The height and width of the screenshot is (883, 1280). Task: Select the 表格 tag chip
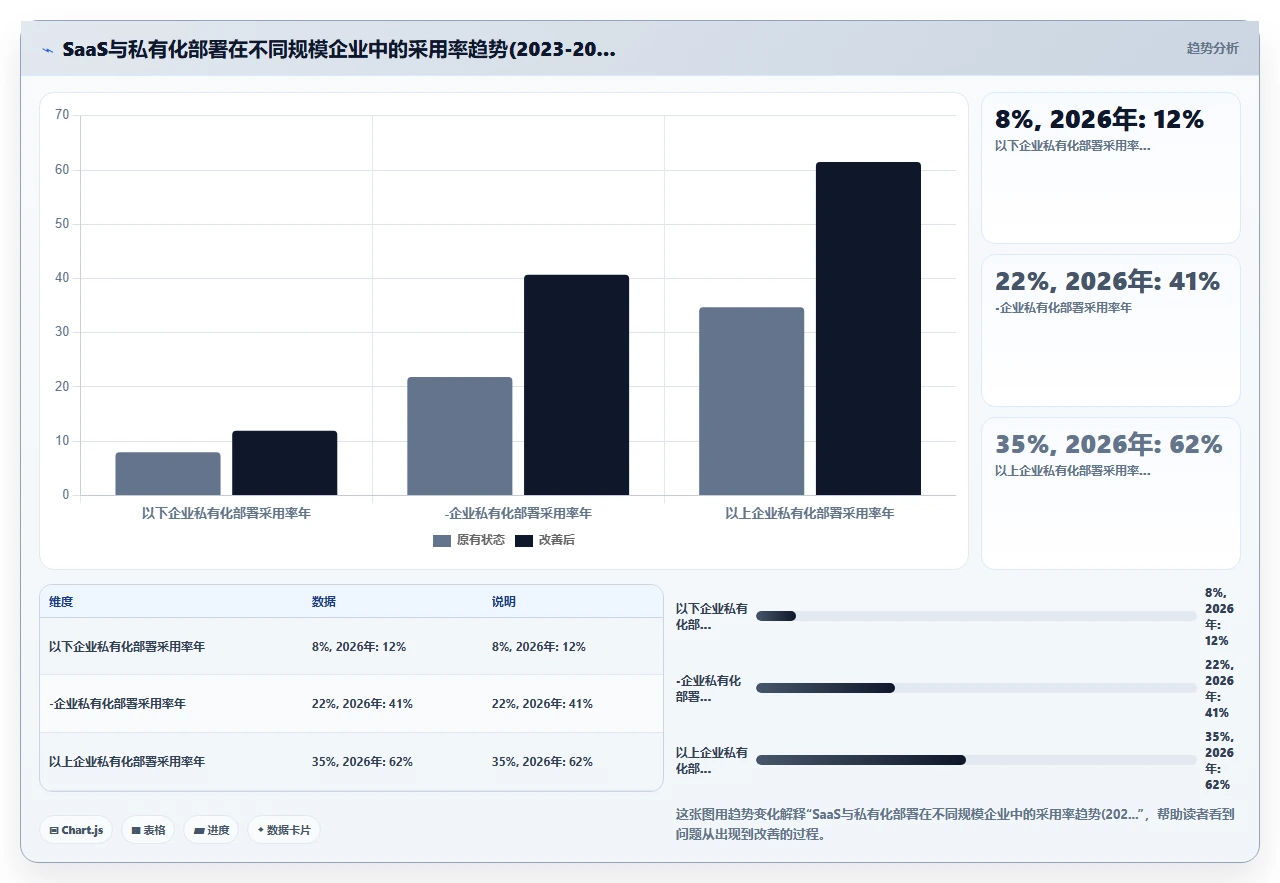[x=148, y=830]
